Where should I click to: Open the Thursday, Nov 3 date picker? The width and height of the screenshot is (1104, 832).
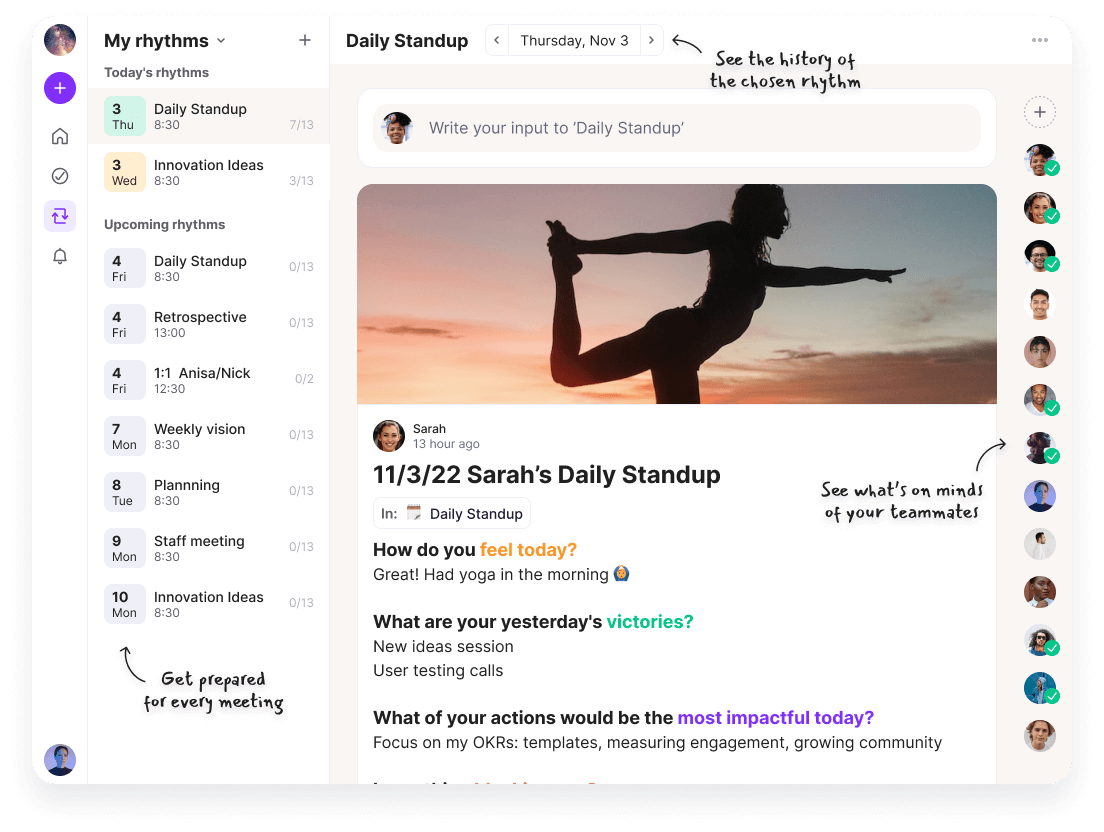[574, 41]
